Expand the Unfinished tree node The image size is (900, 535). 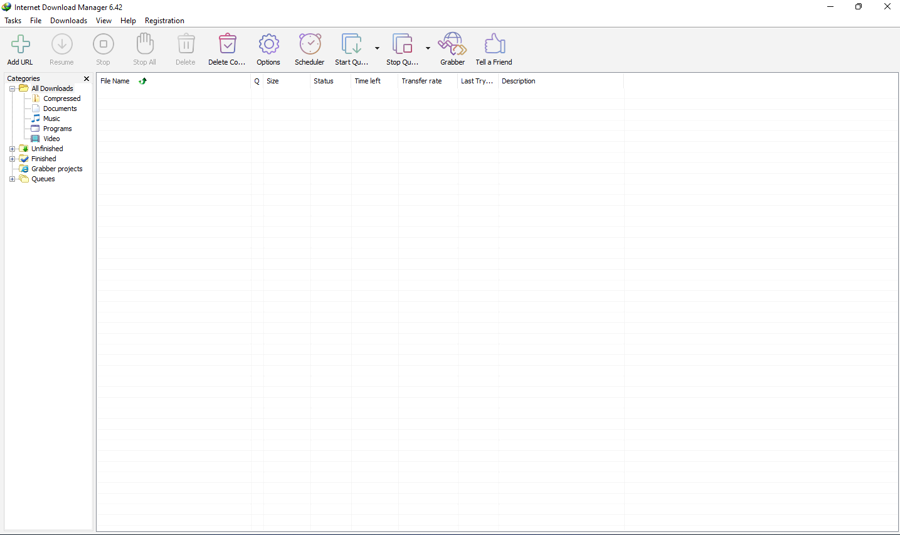[12, 149]
